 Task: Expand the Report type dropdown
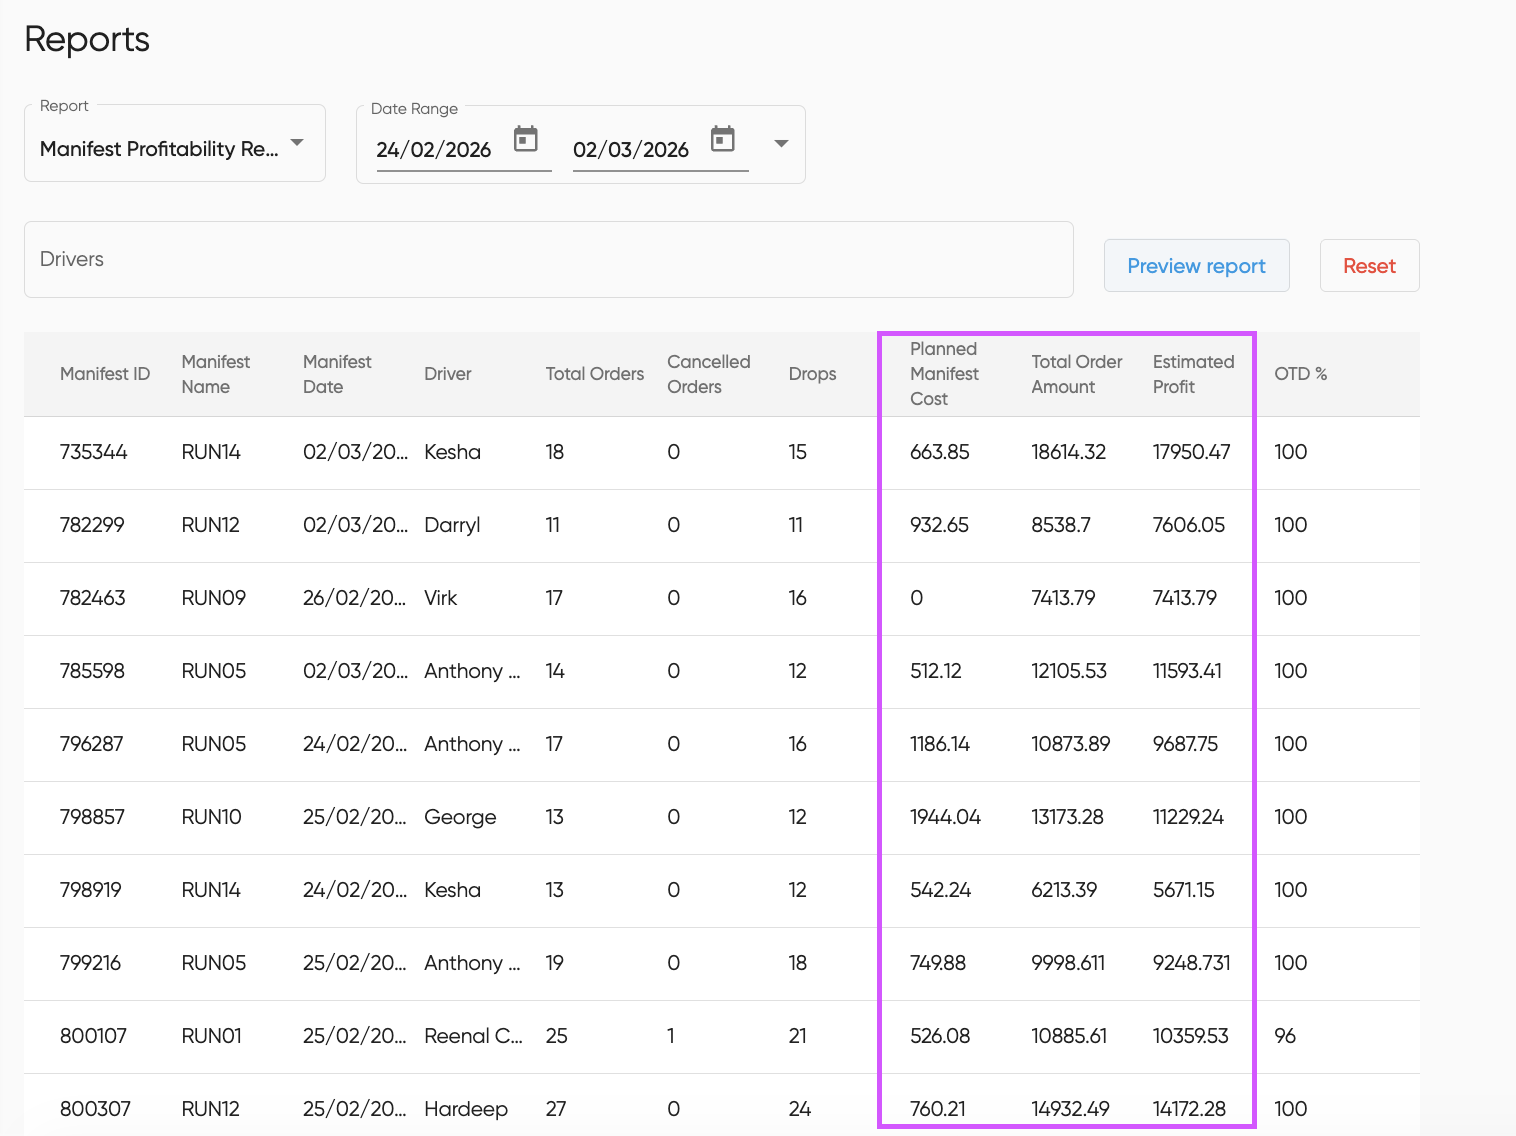click(x=297, y=143)
